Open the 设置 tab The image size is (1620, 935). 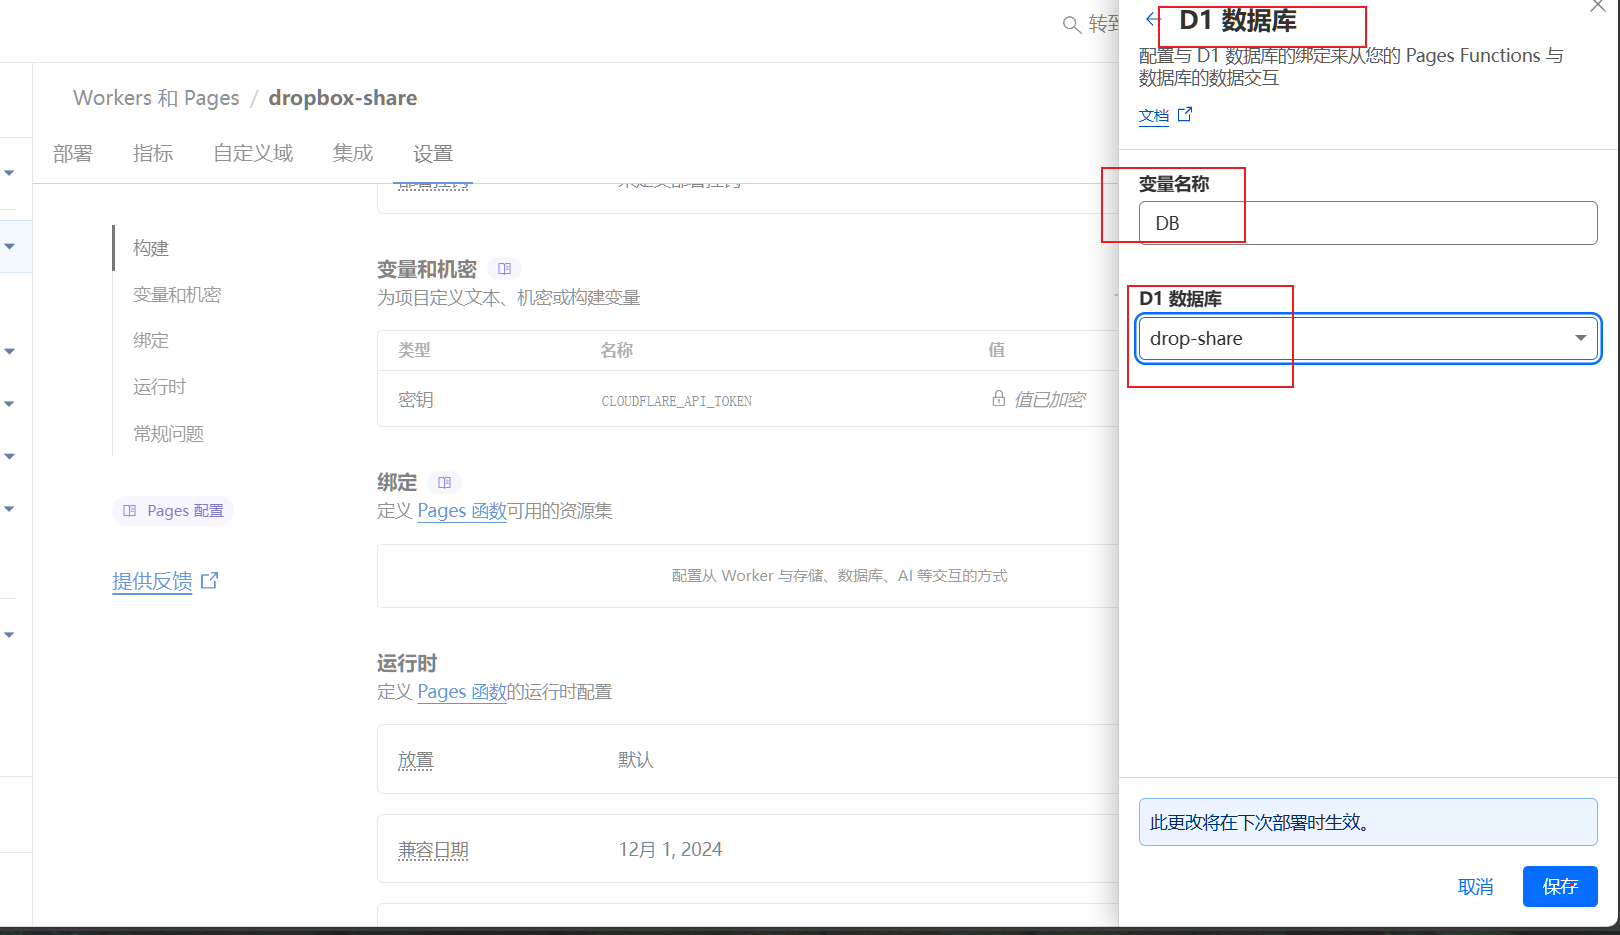[433, 154]
